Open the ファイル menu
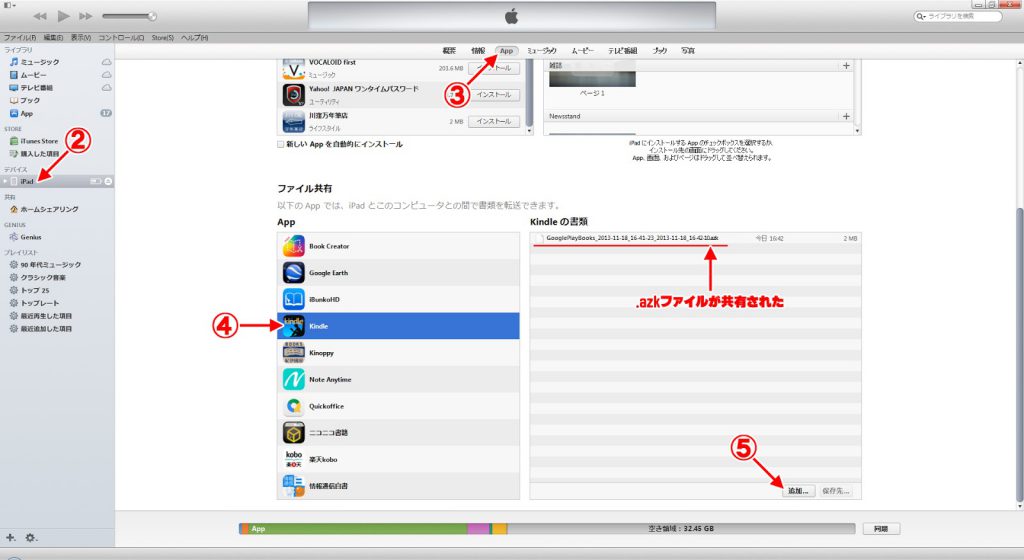Screen dimensions: 1024x560 click(x=20, y=38)
